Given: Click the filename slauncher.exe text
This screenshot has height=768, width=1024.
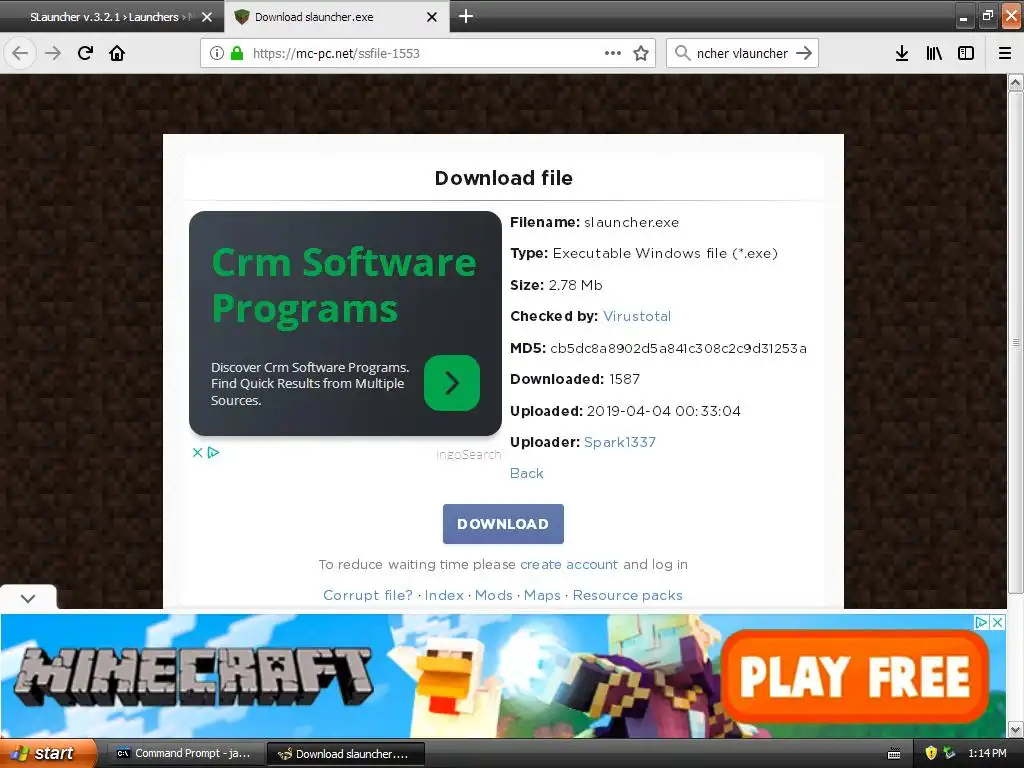Looking at the screenshot, I should 632,222.
